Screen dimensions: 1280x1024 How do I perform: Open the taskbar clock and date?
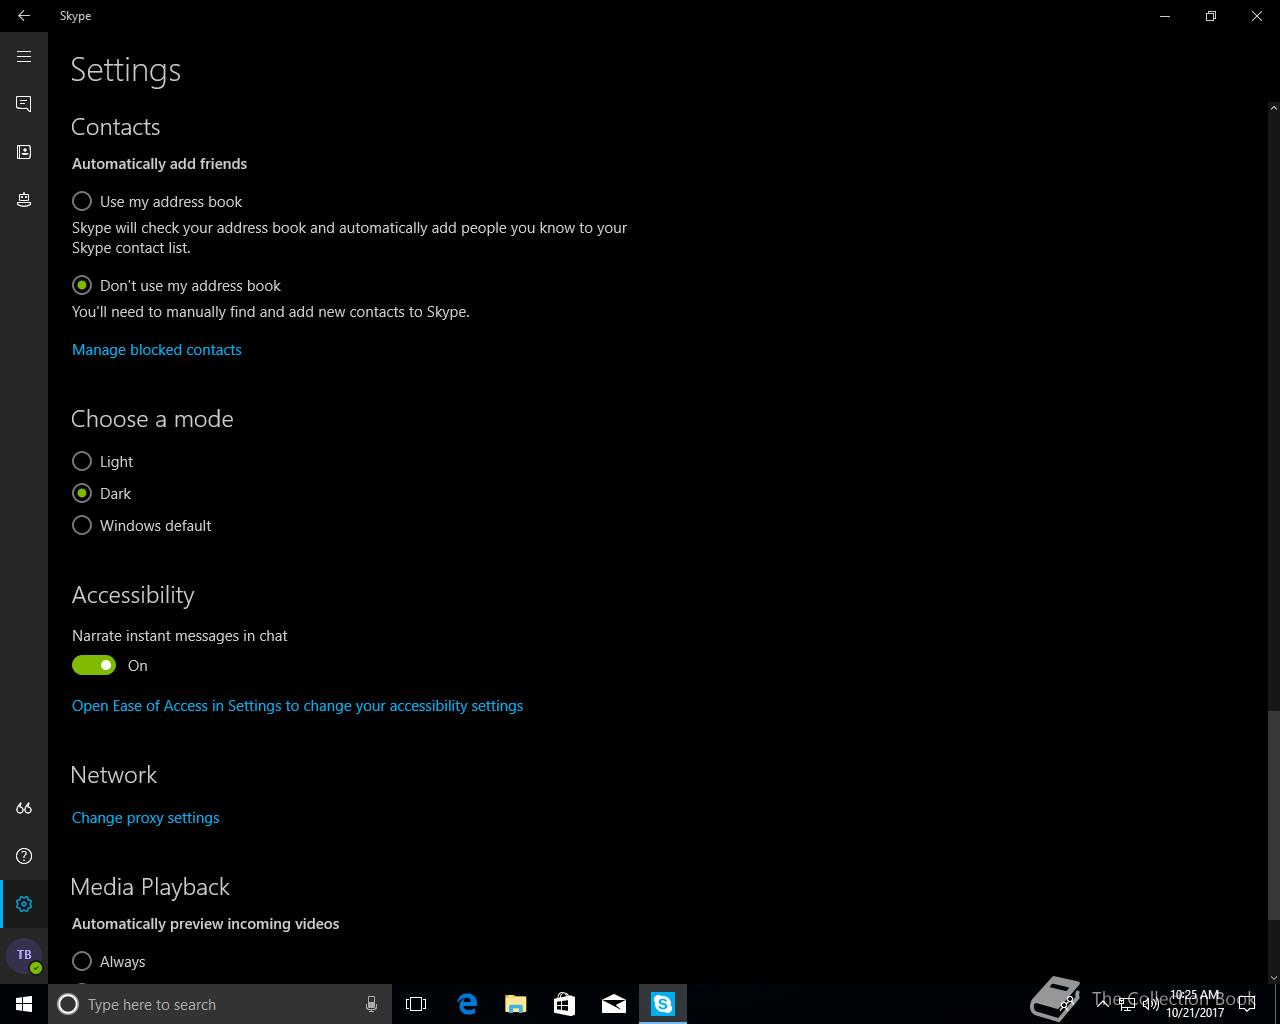1195,1004
